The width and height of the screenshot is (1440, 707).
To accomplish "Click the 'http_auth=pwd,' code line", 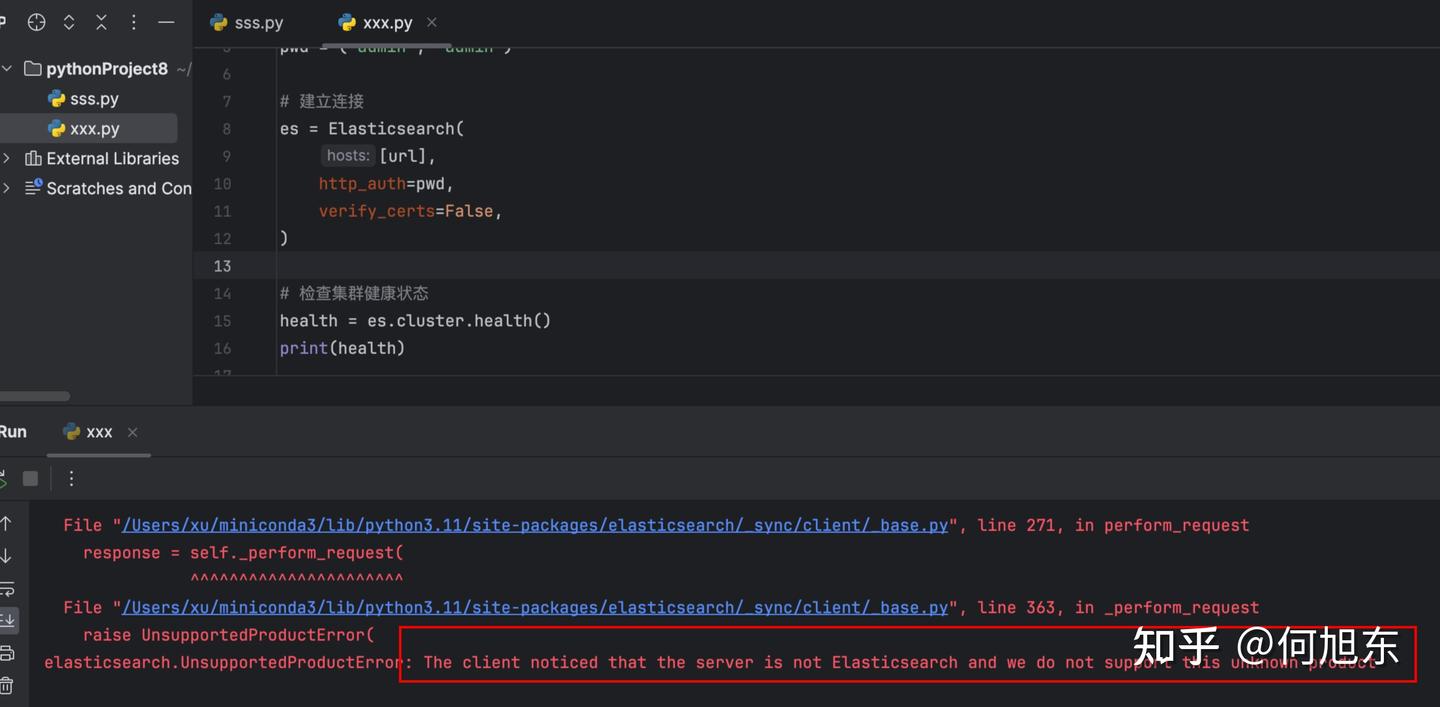I will click(386, 184).
